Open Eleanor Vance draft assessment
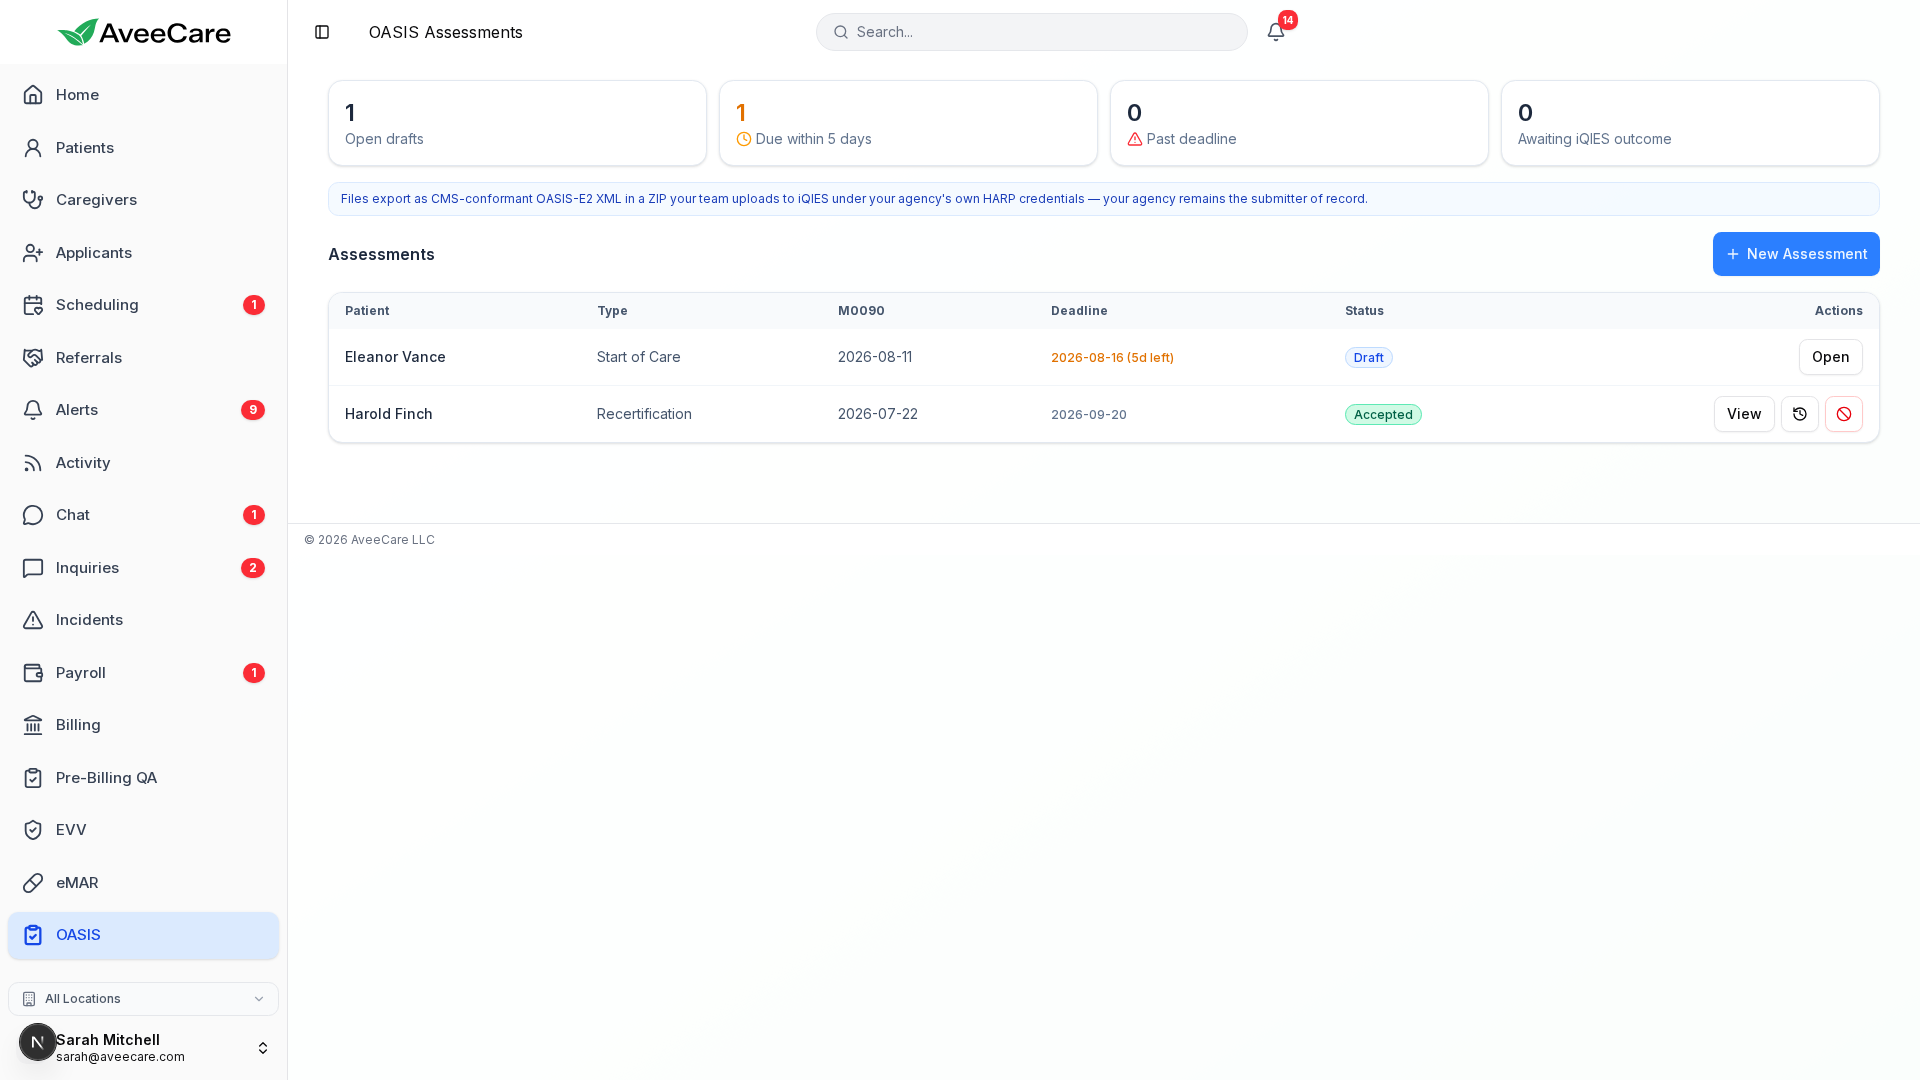The image size is (1920, 1080). (x=1830, y=357)
